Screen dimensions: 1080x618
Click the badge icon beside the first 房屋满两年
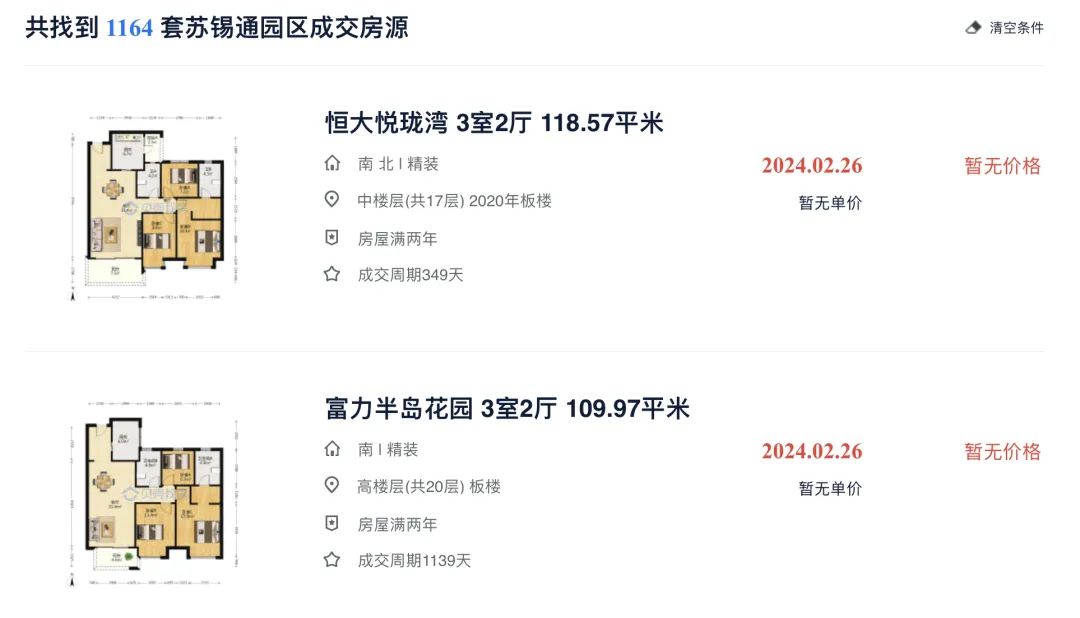tap(332, 238)
